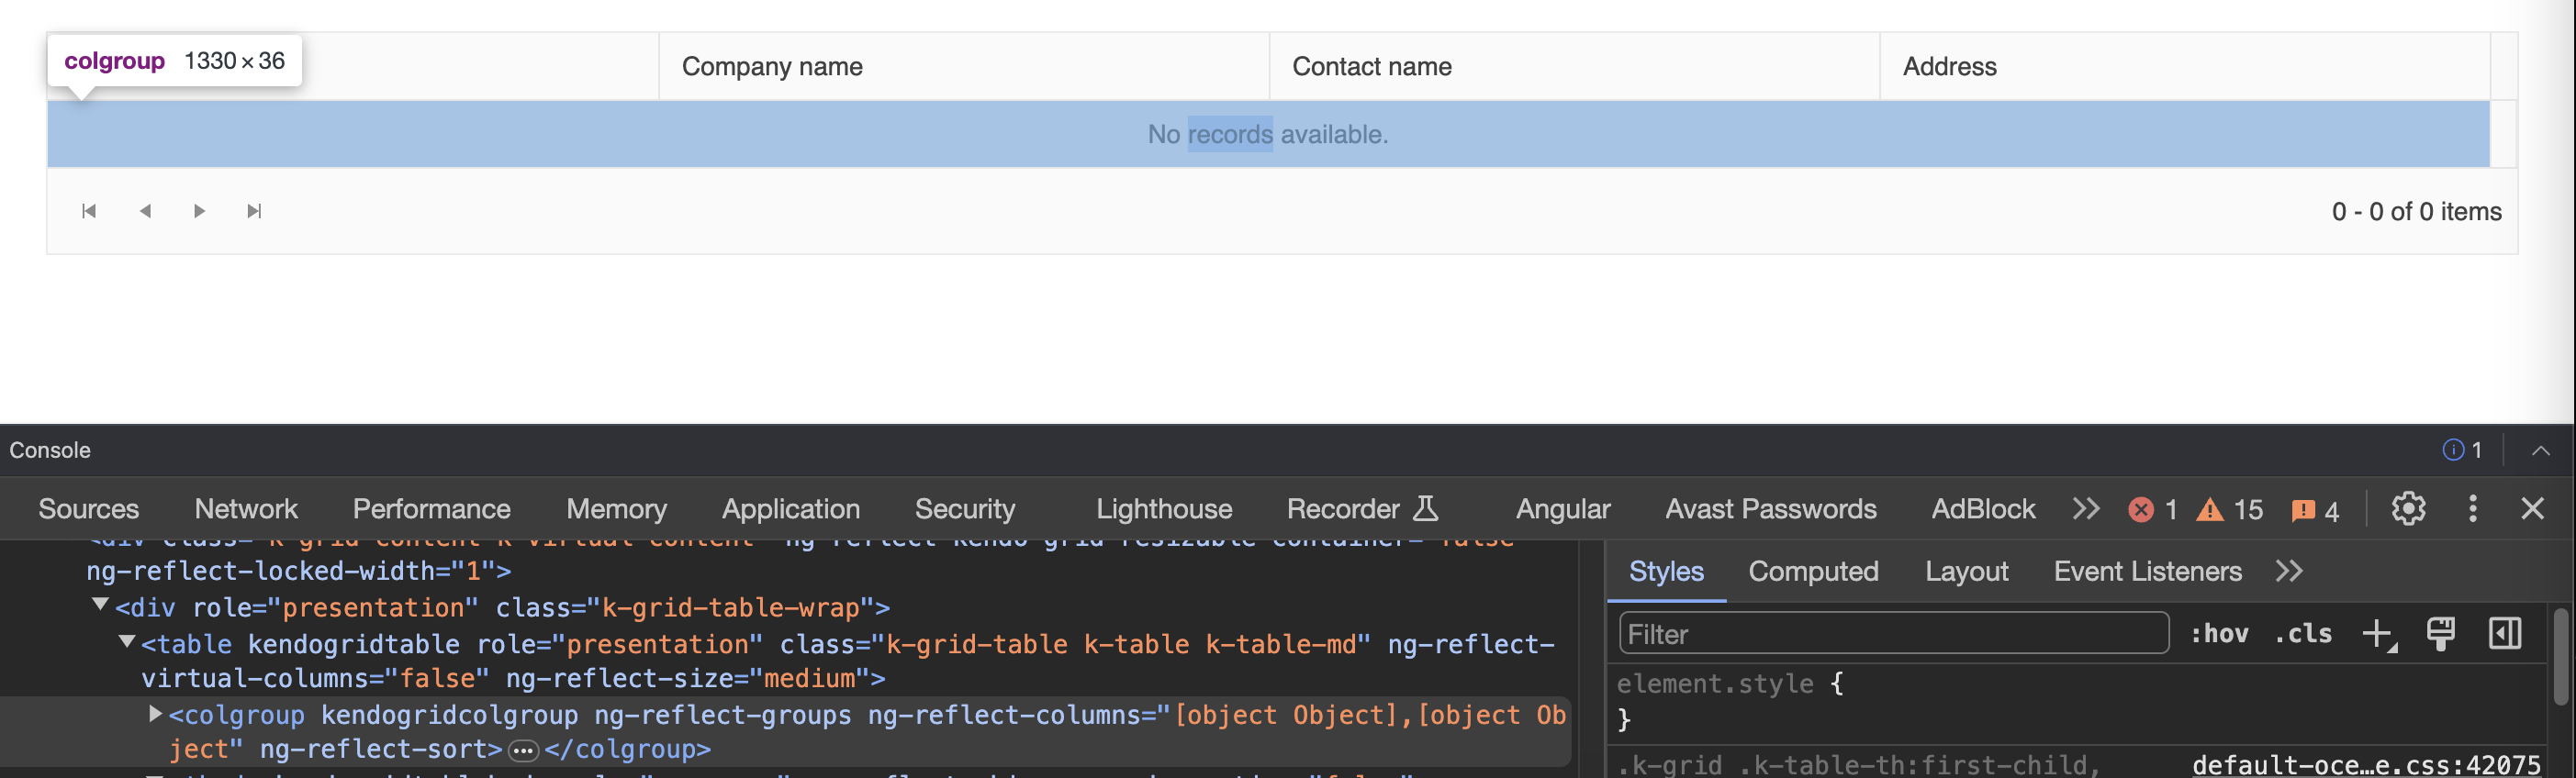
Task: Open DevTools three-dot customize menu
Action: (2472, 509)
